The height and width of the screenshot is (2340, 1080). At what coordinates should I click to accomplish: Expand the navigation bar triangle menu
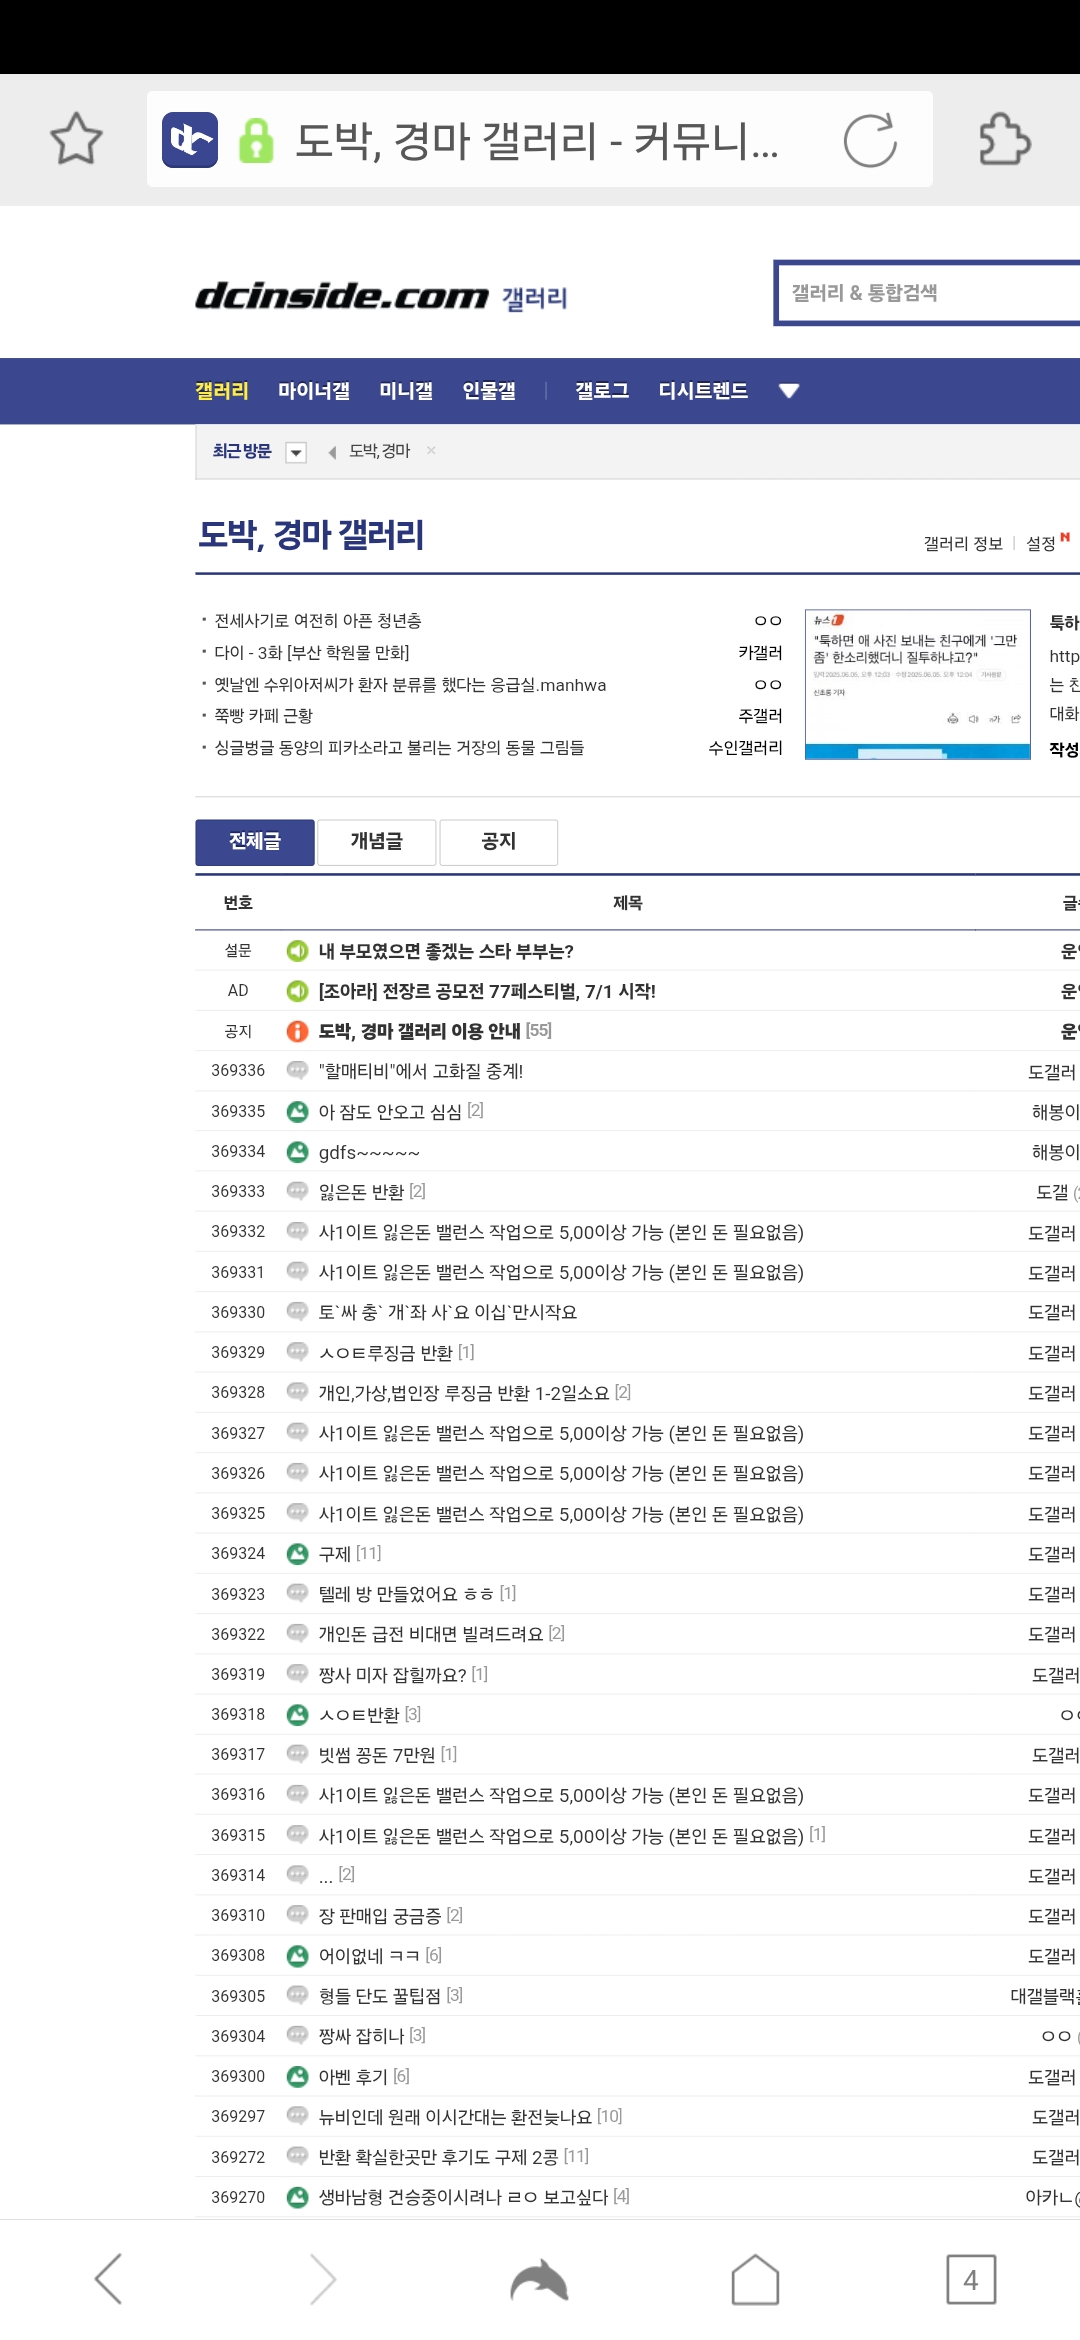(789, 391)
